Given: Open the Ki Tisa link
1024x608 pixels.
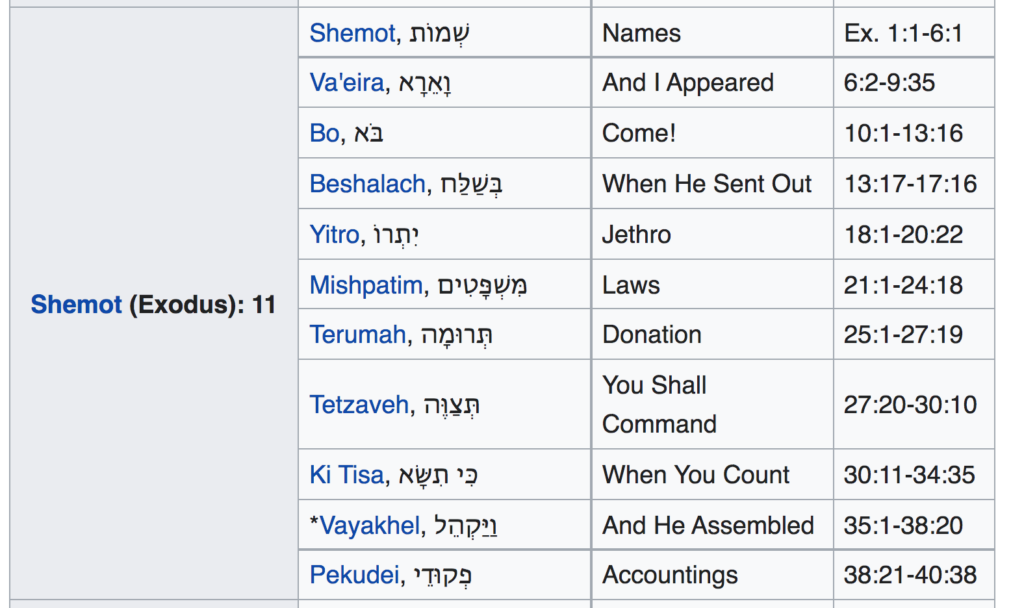Looking at the screenshot, I should [x=346, y=475].
